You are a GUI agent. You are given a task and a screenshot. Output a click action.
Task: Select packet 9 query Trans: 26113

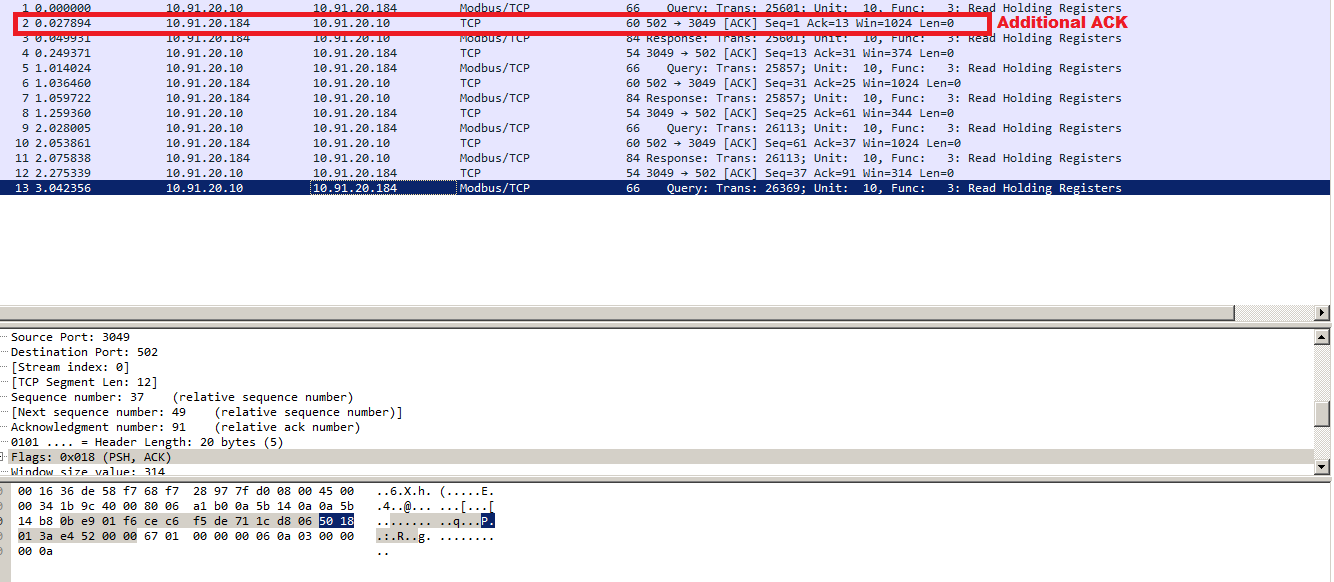[x=664, y=128]
